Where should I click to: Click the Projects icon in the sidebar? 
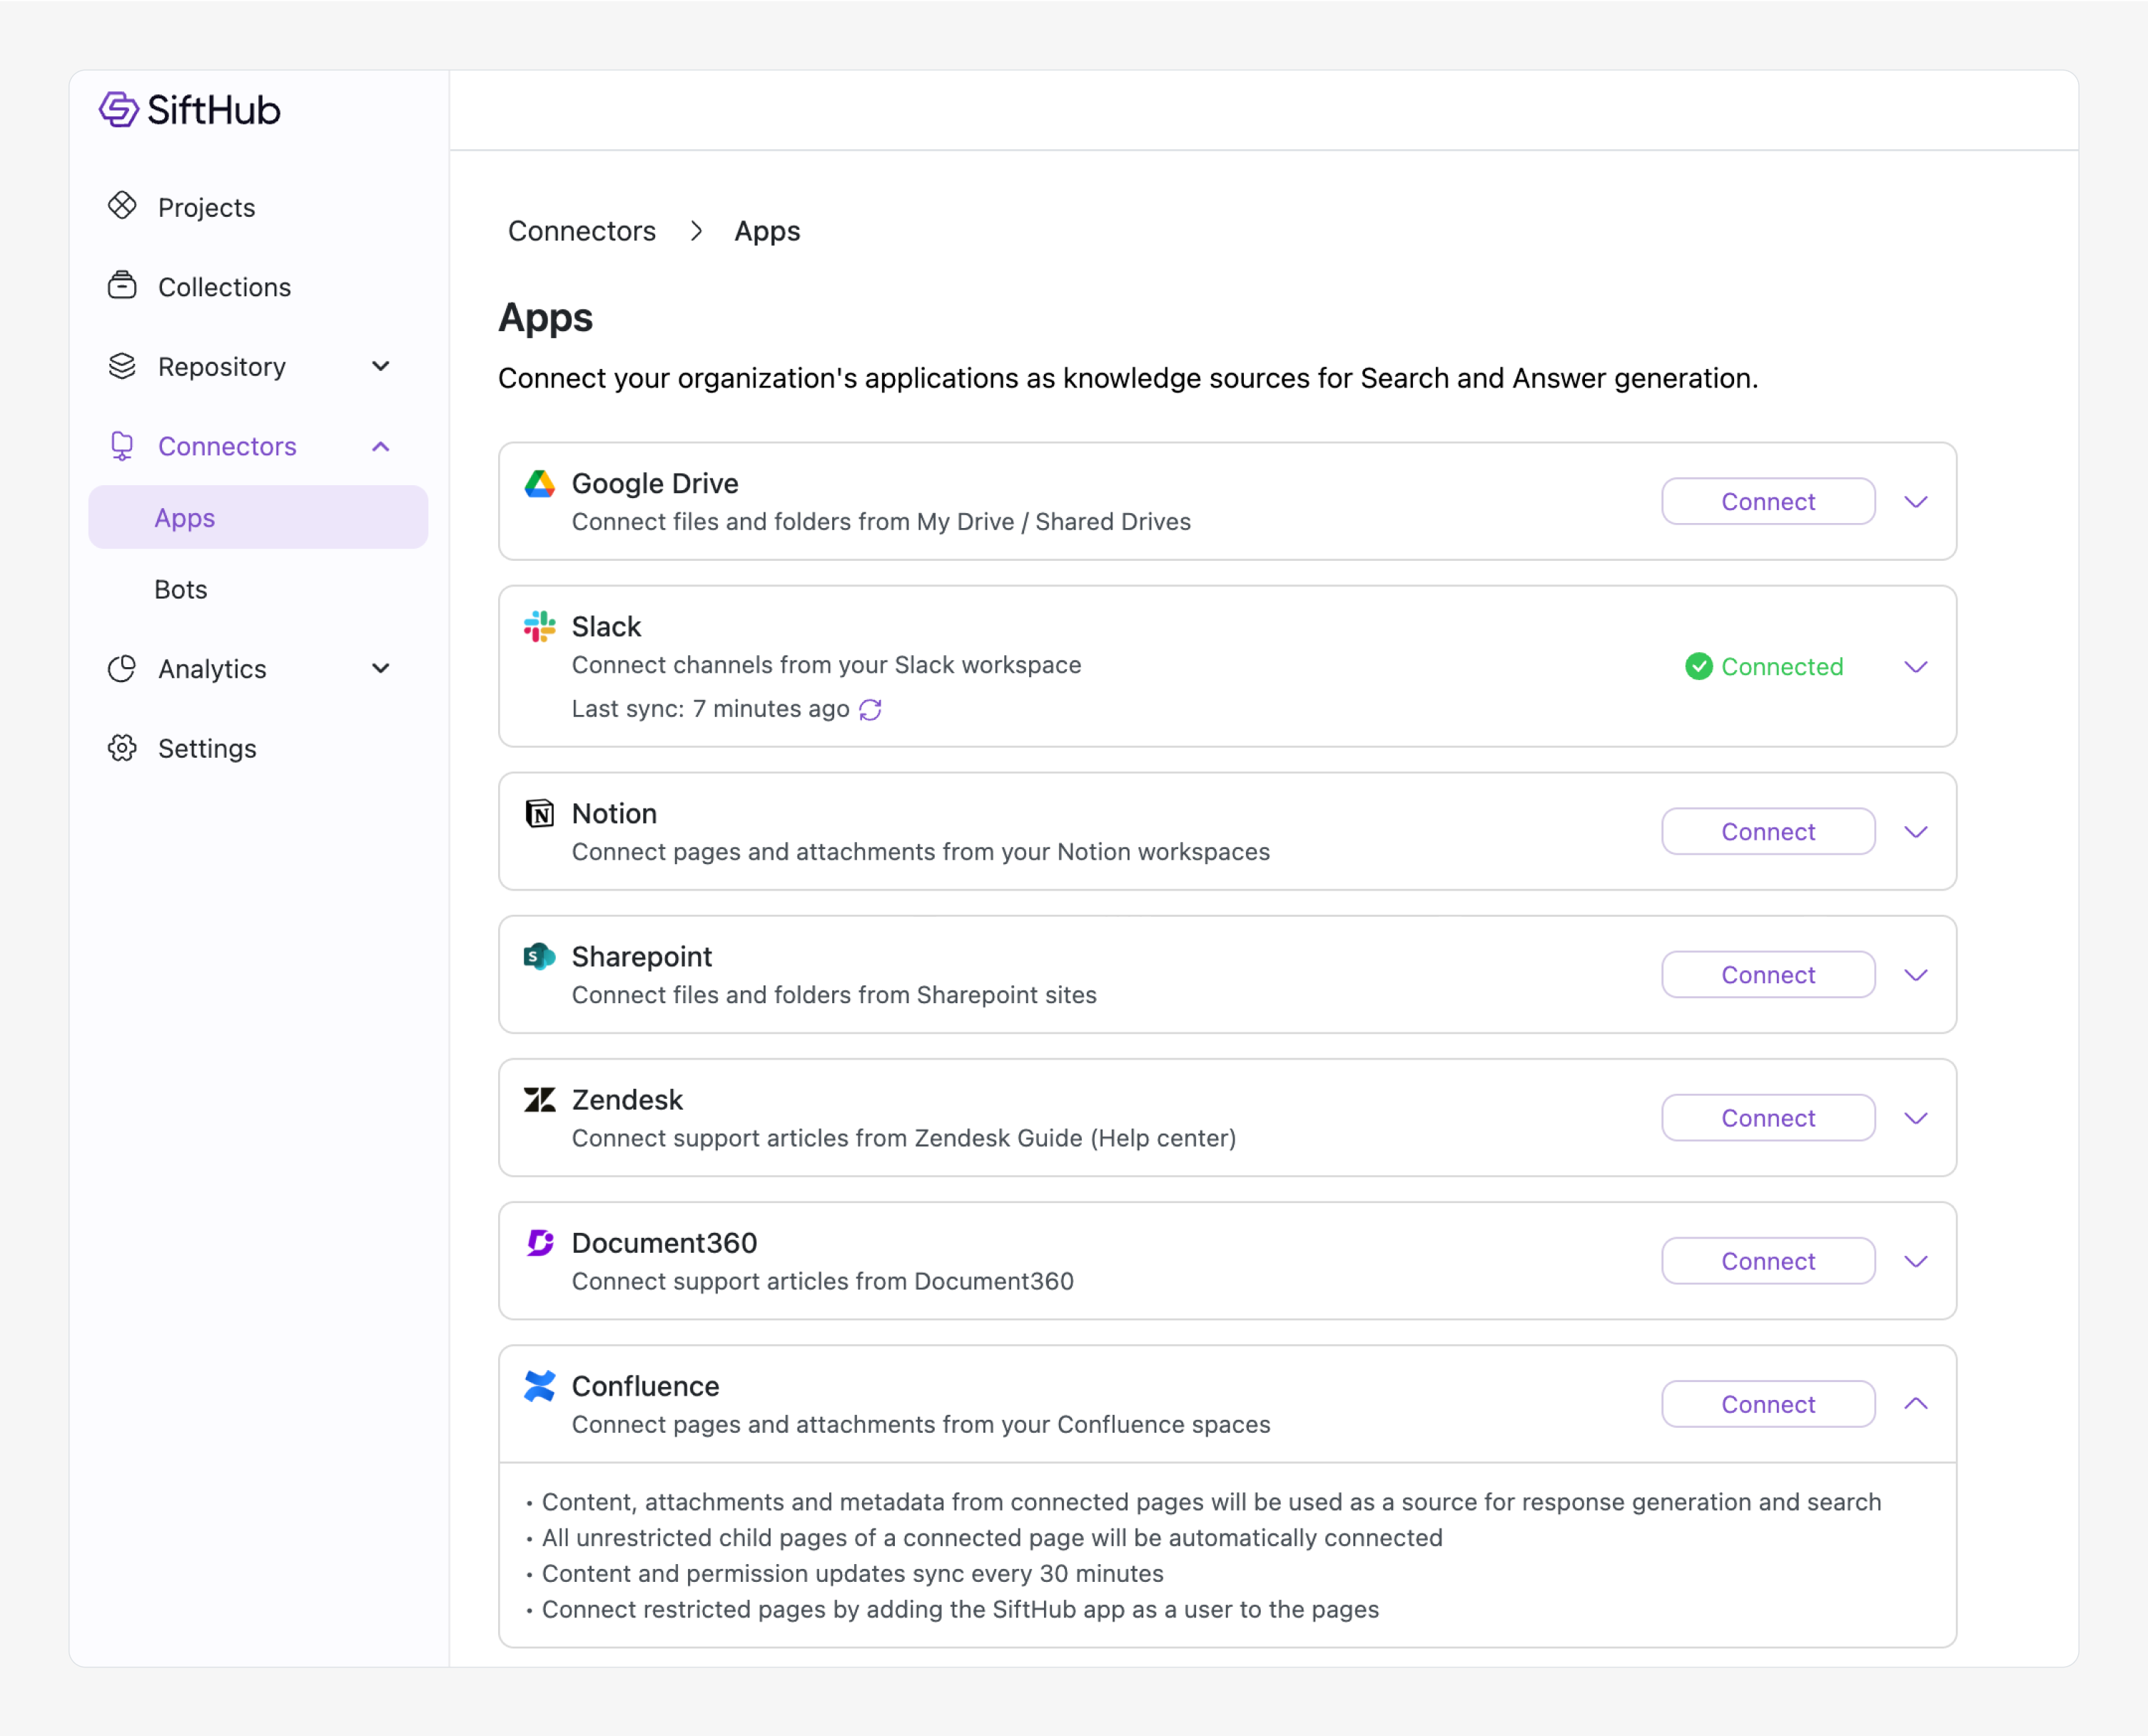pos(122,206)
